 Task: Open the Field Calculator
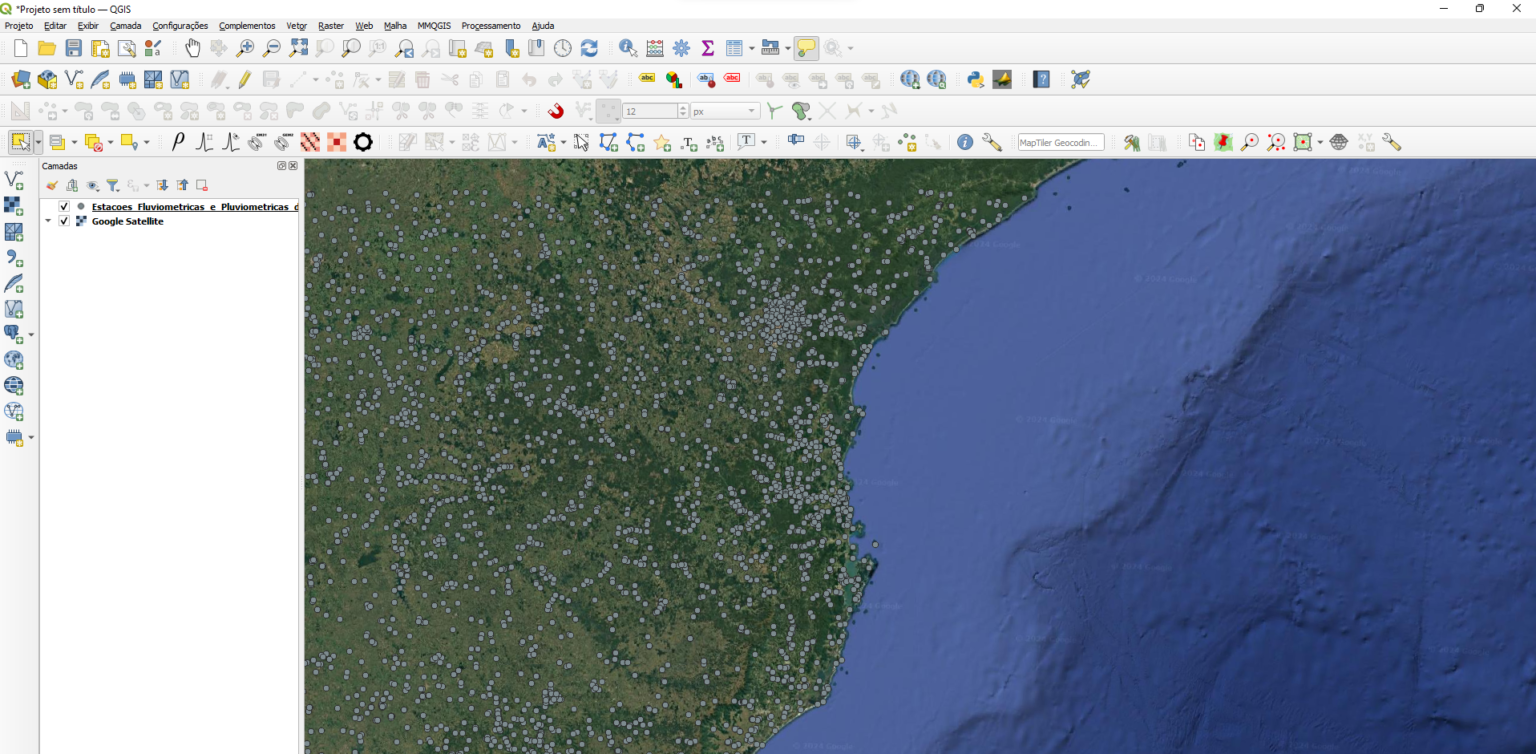click(x=655, y=47)
